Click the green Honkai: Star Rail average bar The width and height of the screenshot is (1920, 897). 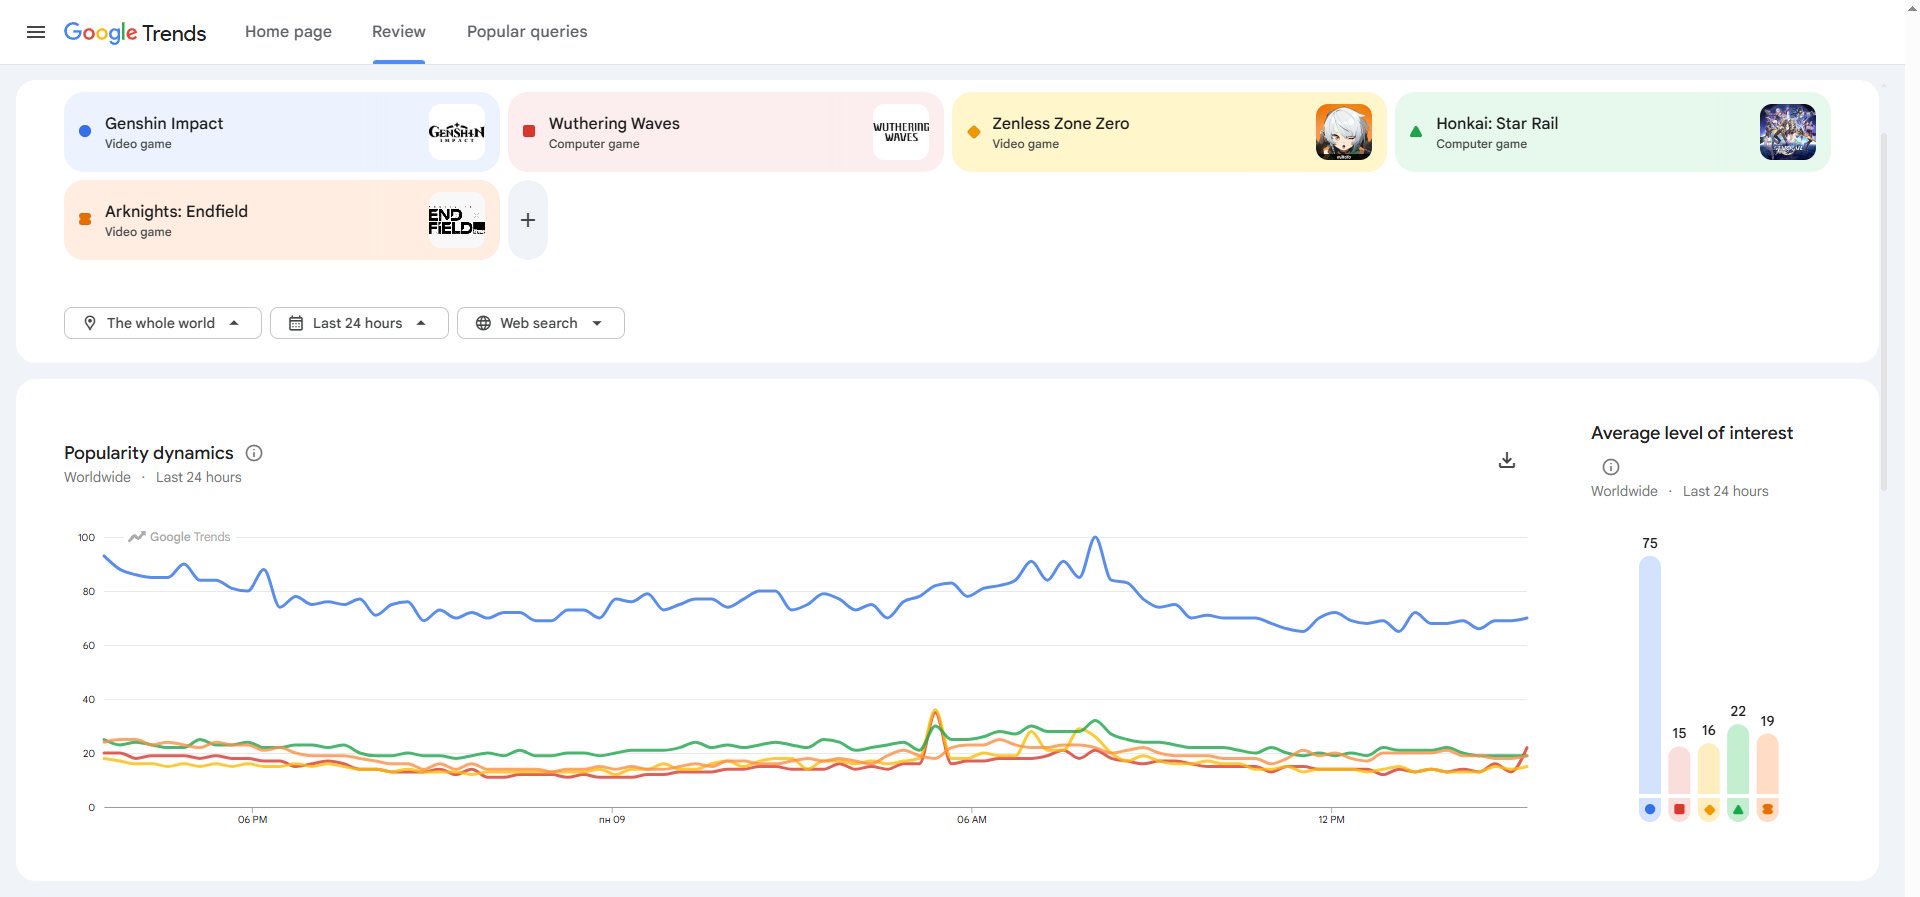[1738, 760]
